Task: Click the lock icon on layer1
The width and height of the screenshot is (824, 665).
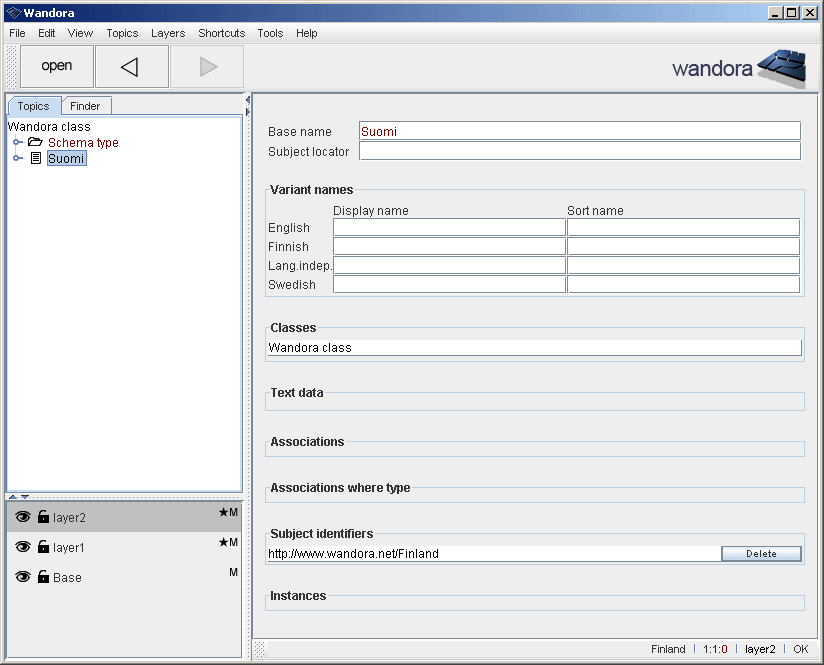Action: [43, 547]
